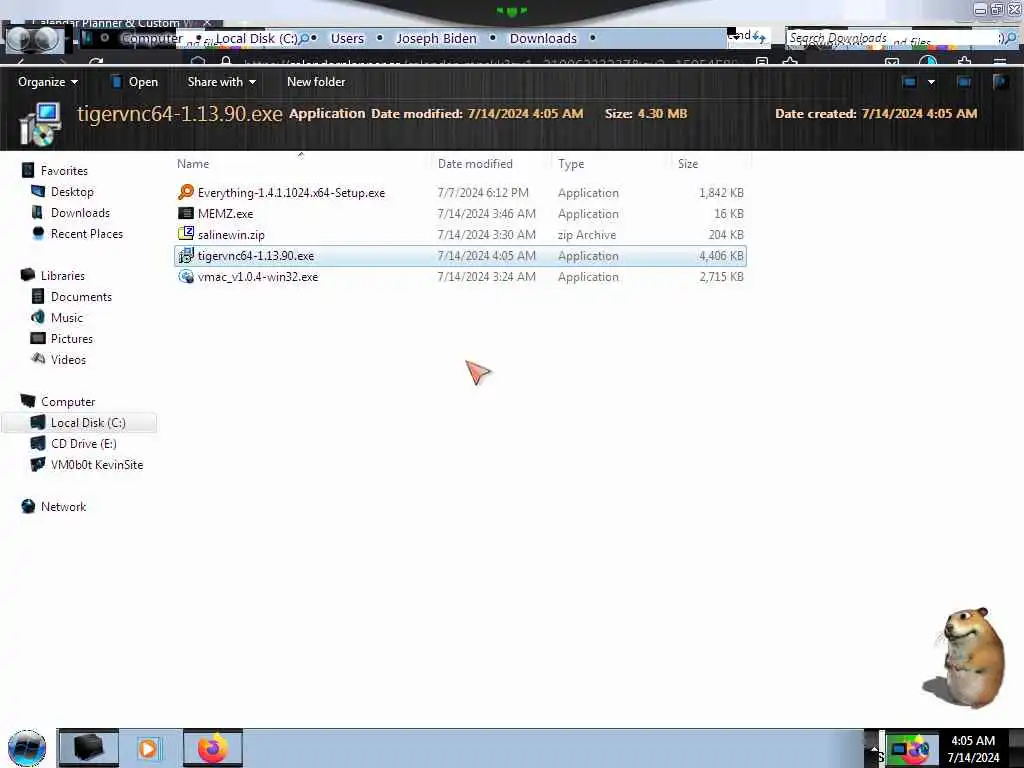Click the refresh icon in address bar
Screen dimensions: 1024x768
click(x=758, y=37)
